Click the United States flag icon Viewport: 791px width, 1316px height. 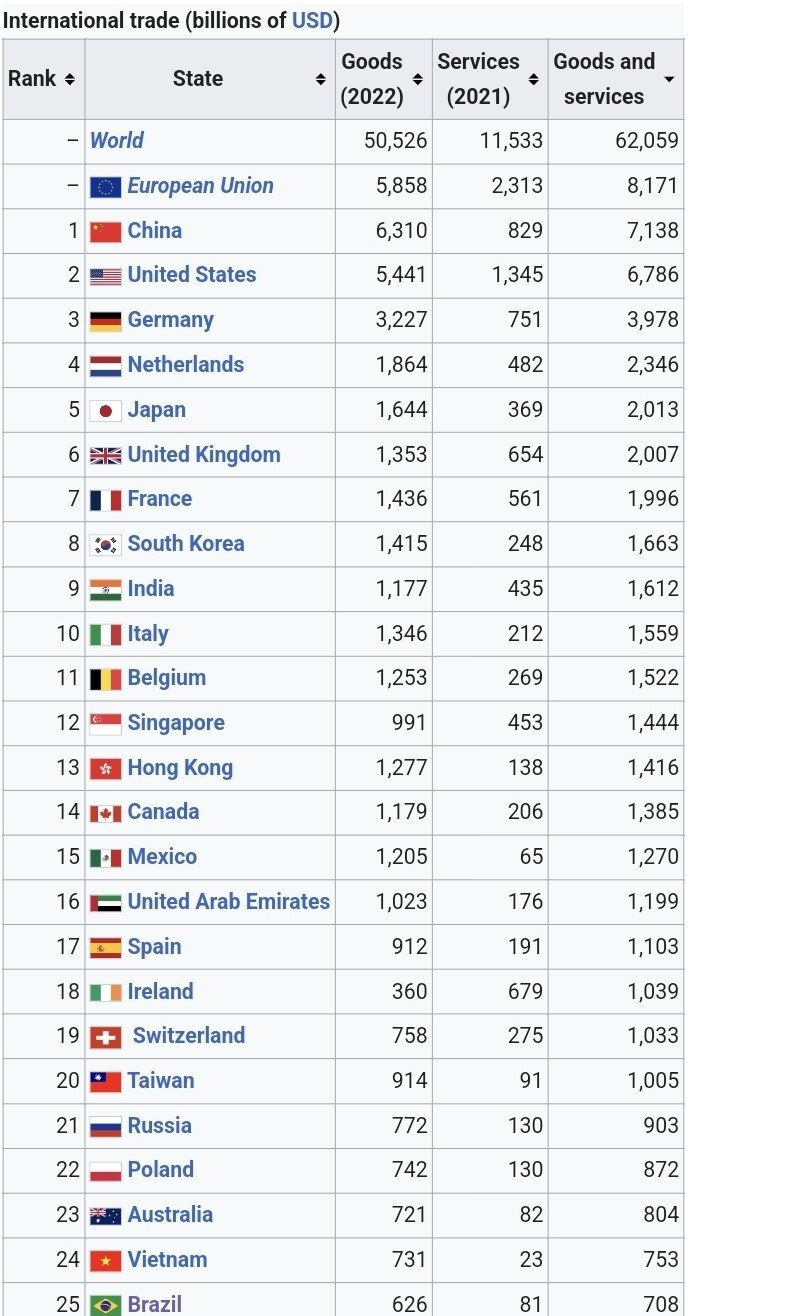(x=105, y=276)
